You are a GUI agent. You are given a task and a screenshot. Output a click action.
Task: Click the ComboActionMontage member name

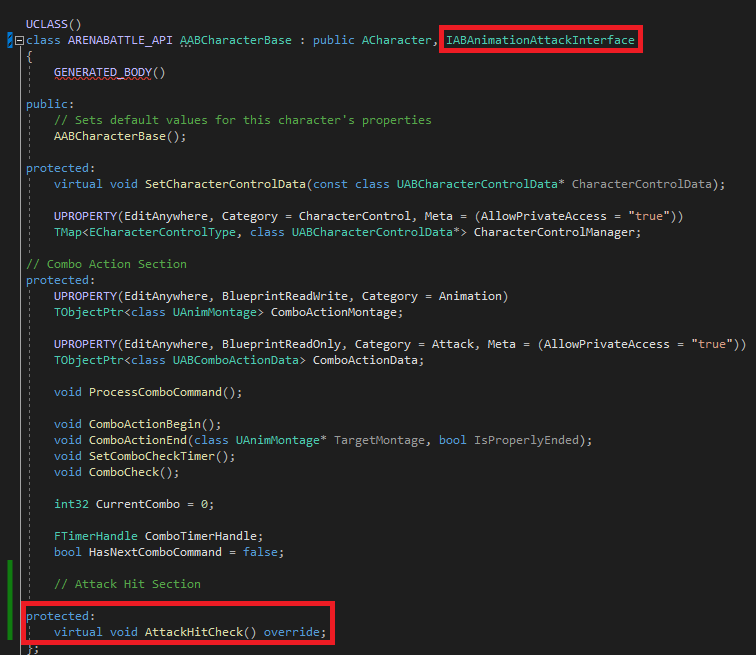point(333,312)
